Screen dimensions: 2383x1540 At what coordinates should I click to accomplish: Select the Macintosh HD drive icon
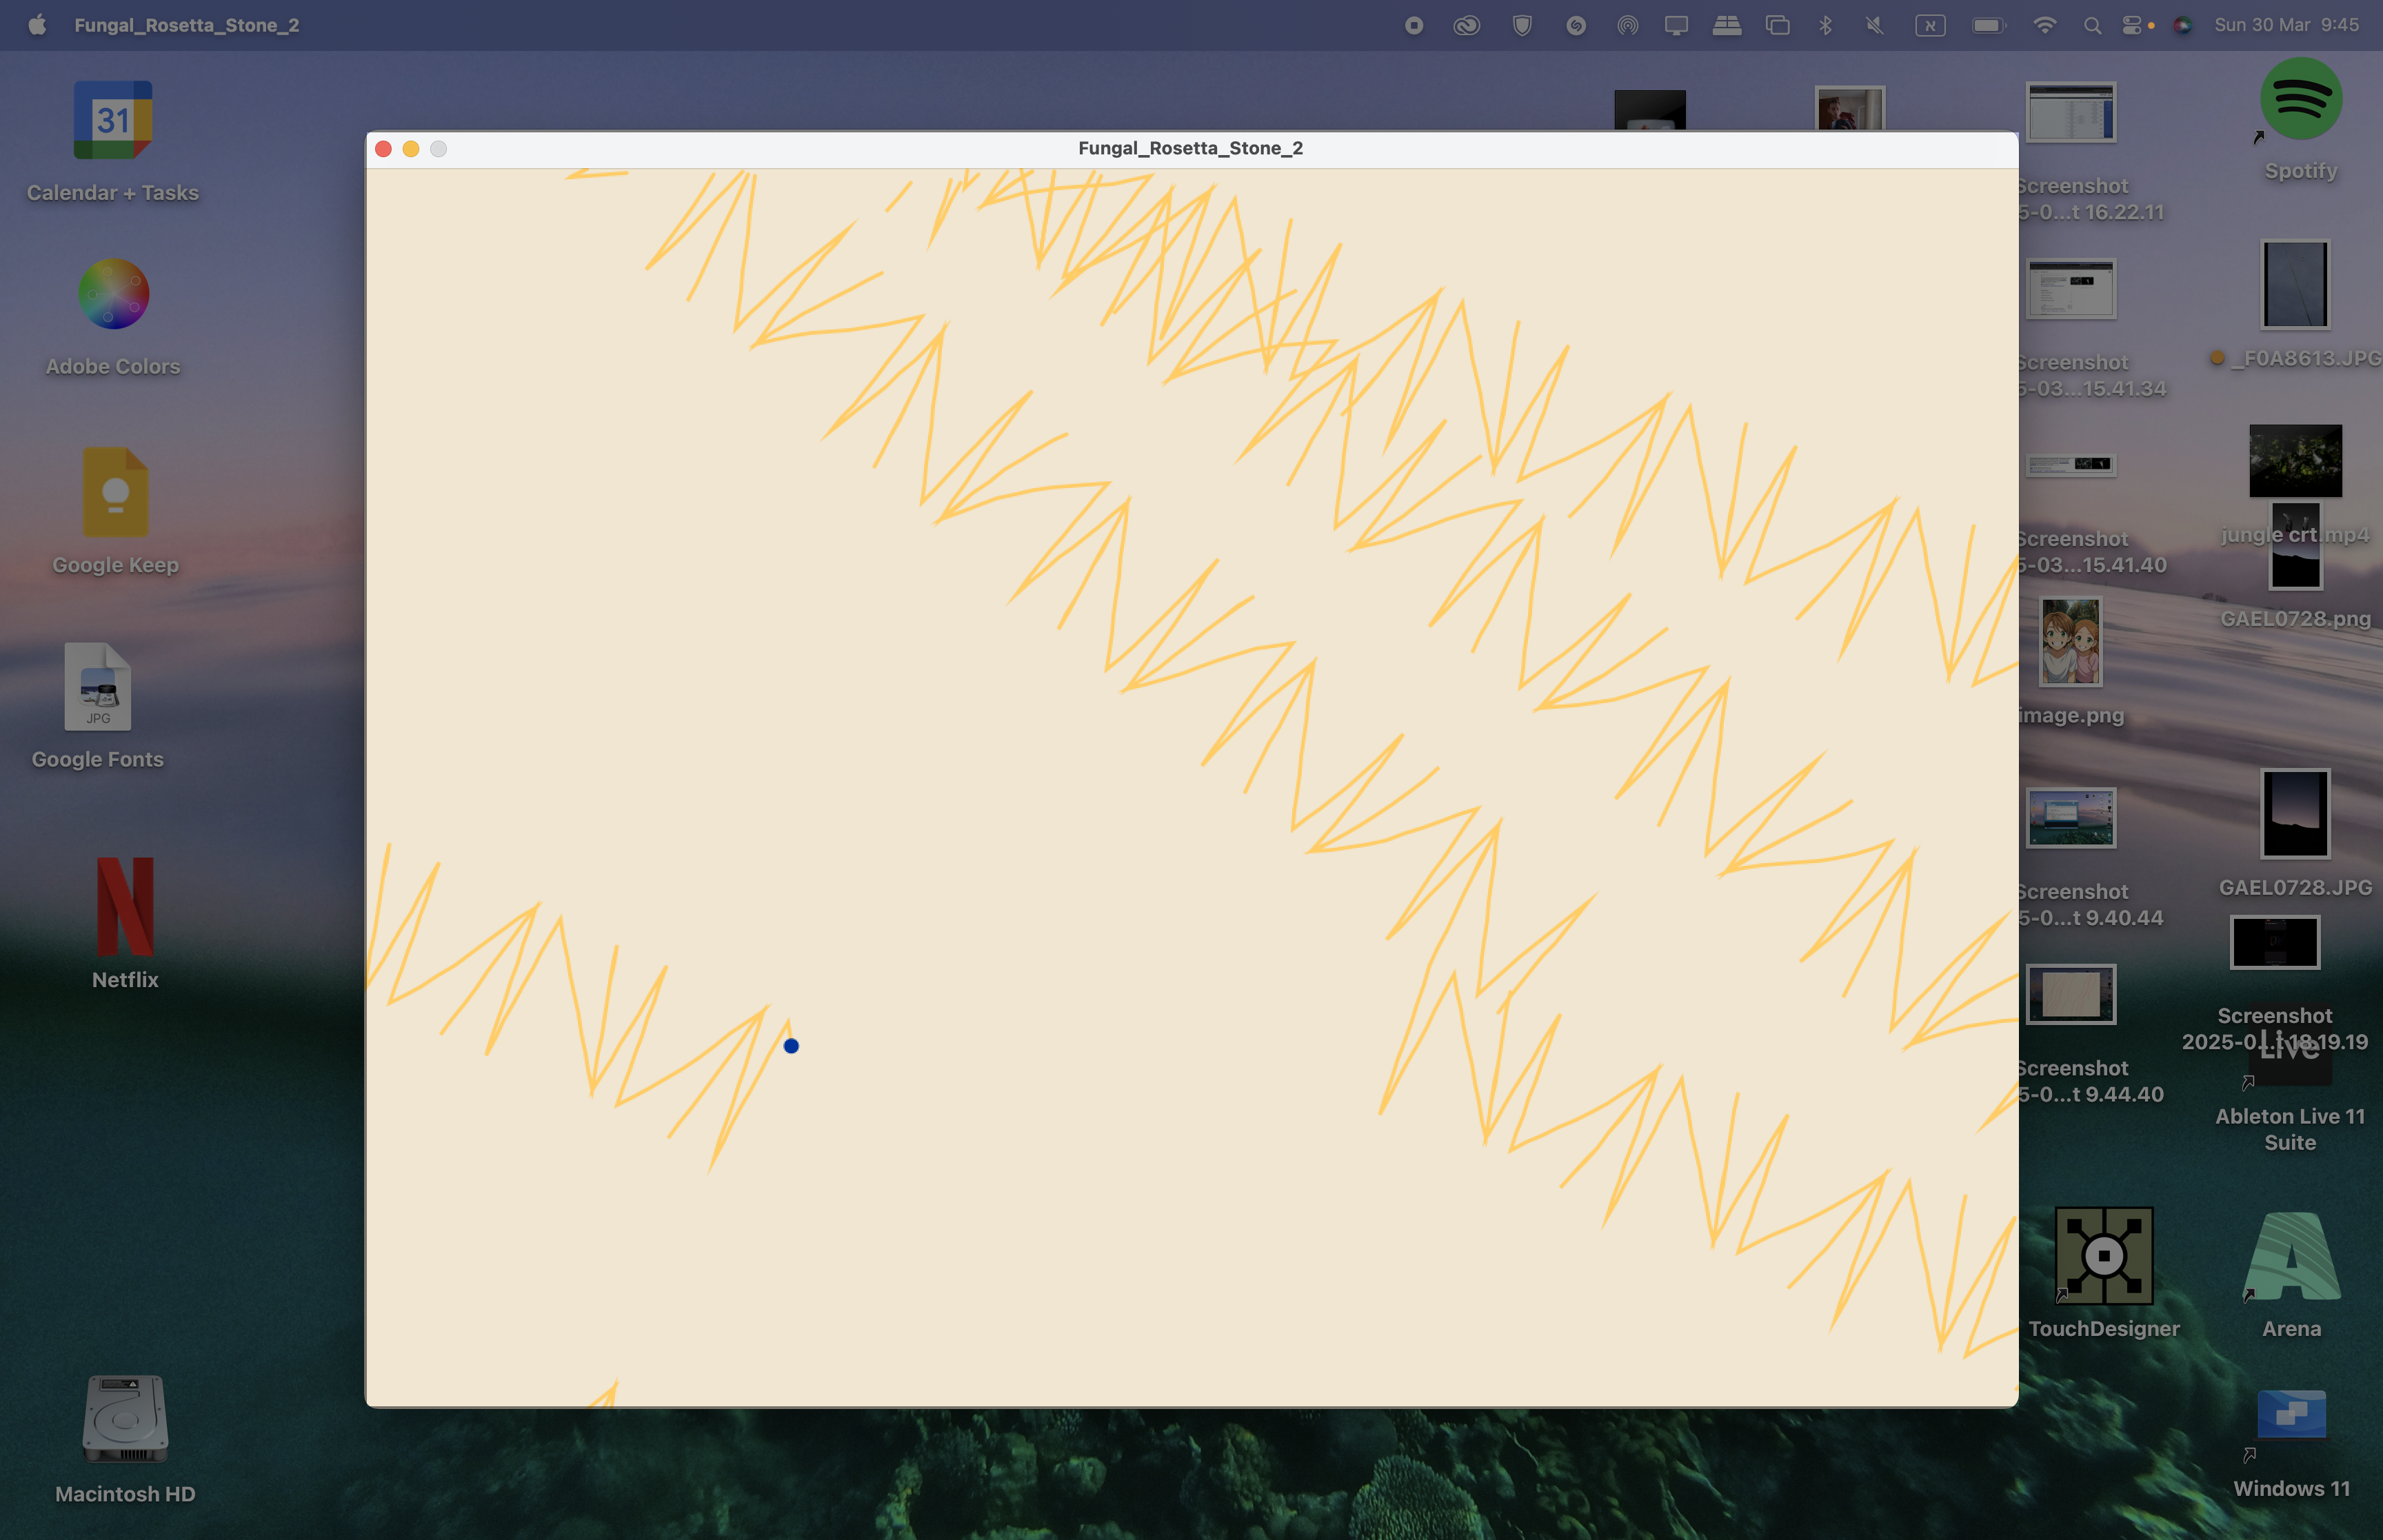coord(125,1419)
